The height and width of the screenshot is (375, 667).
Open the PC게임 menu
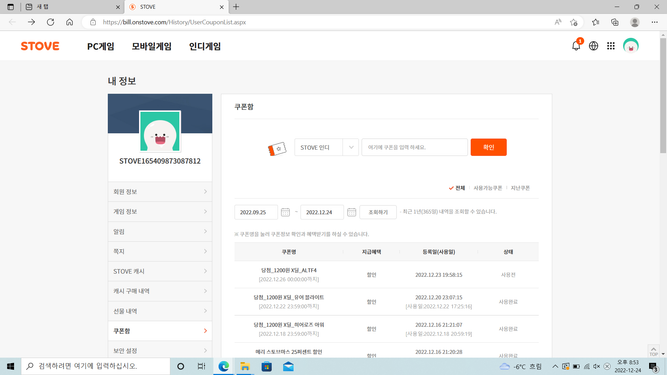click(101, 46)
